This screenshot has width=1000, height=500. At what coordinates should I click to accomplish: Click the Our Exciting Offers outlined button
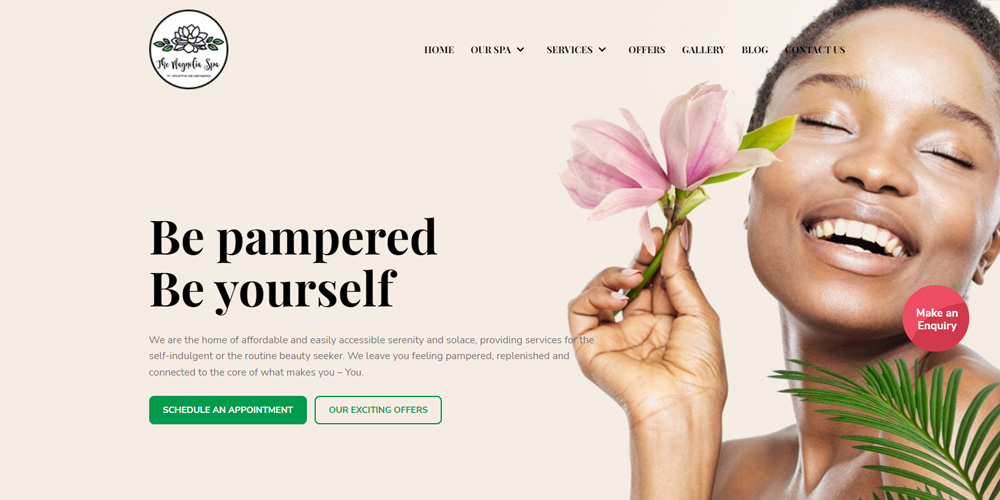click(378, 410)
